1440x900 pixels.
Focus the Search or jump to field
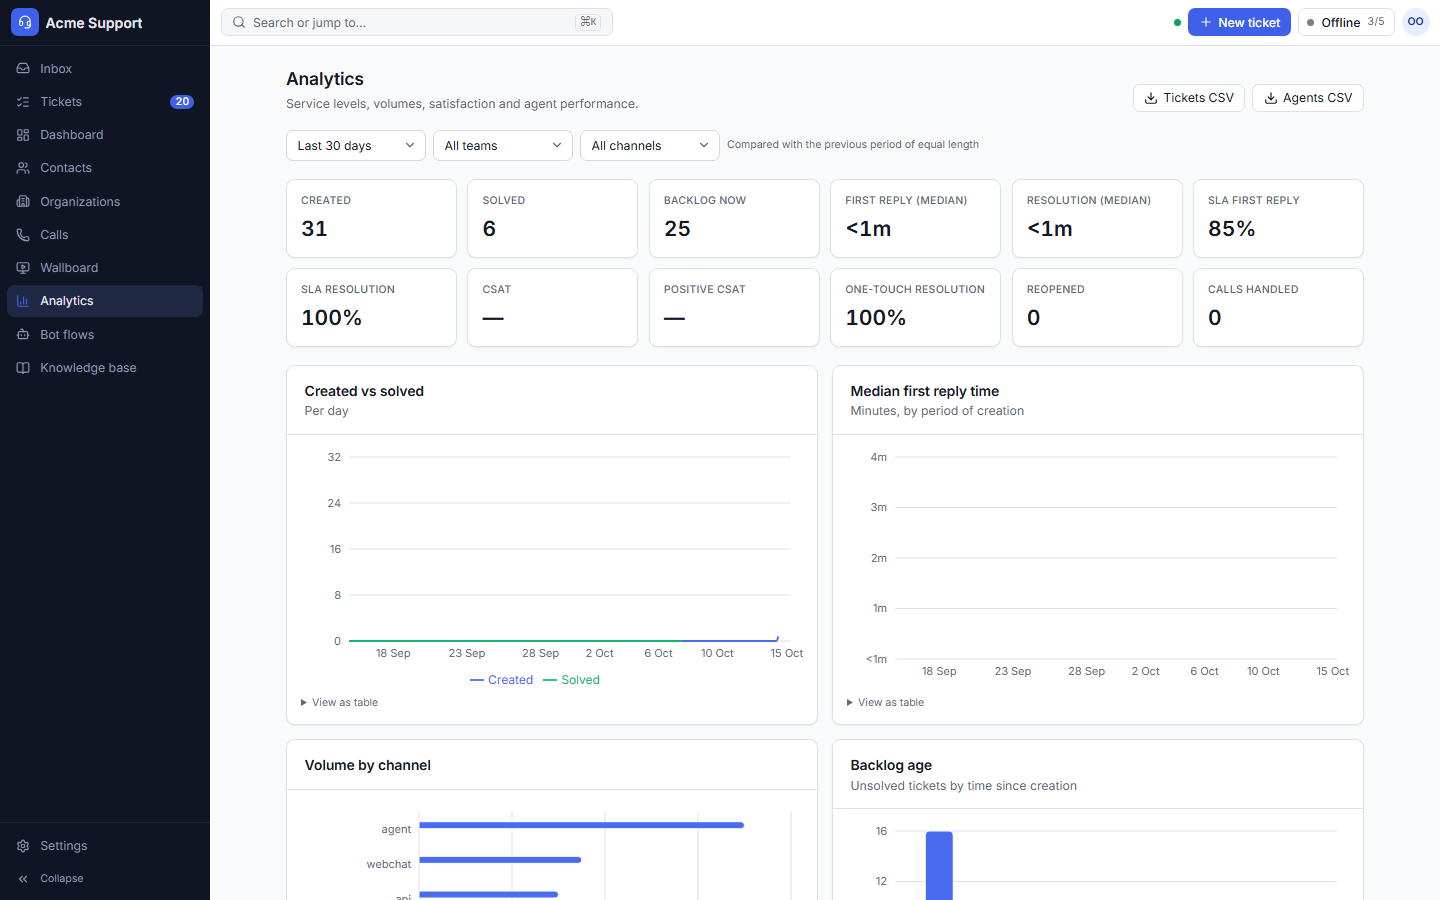click(x=417, y=22)
